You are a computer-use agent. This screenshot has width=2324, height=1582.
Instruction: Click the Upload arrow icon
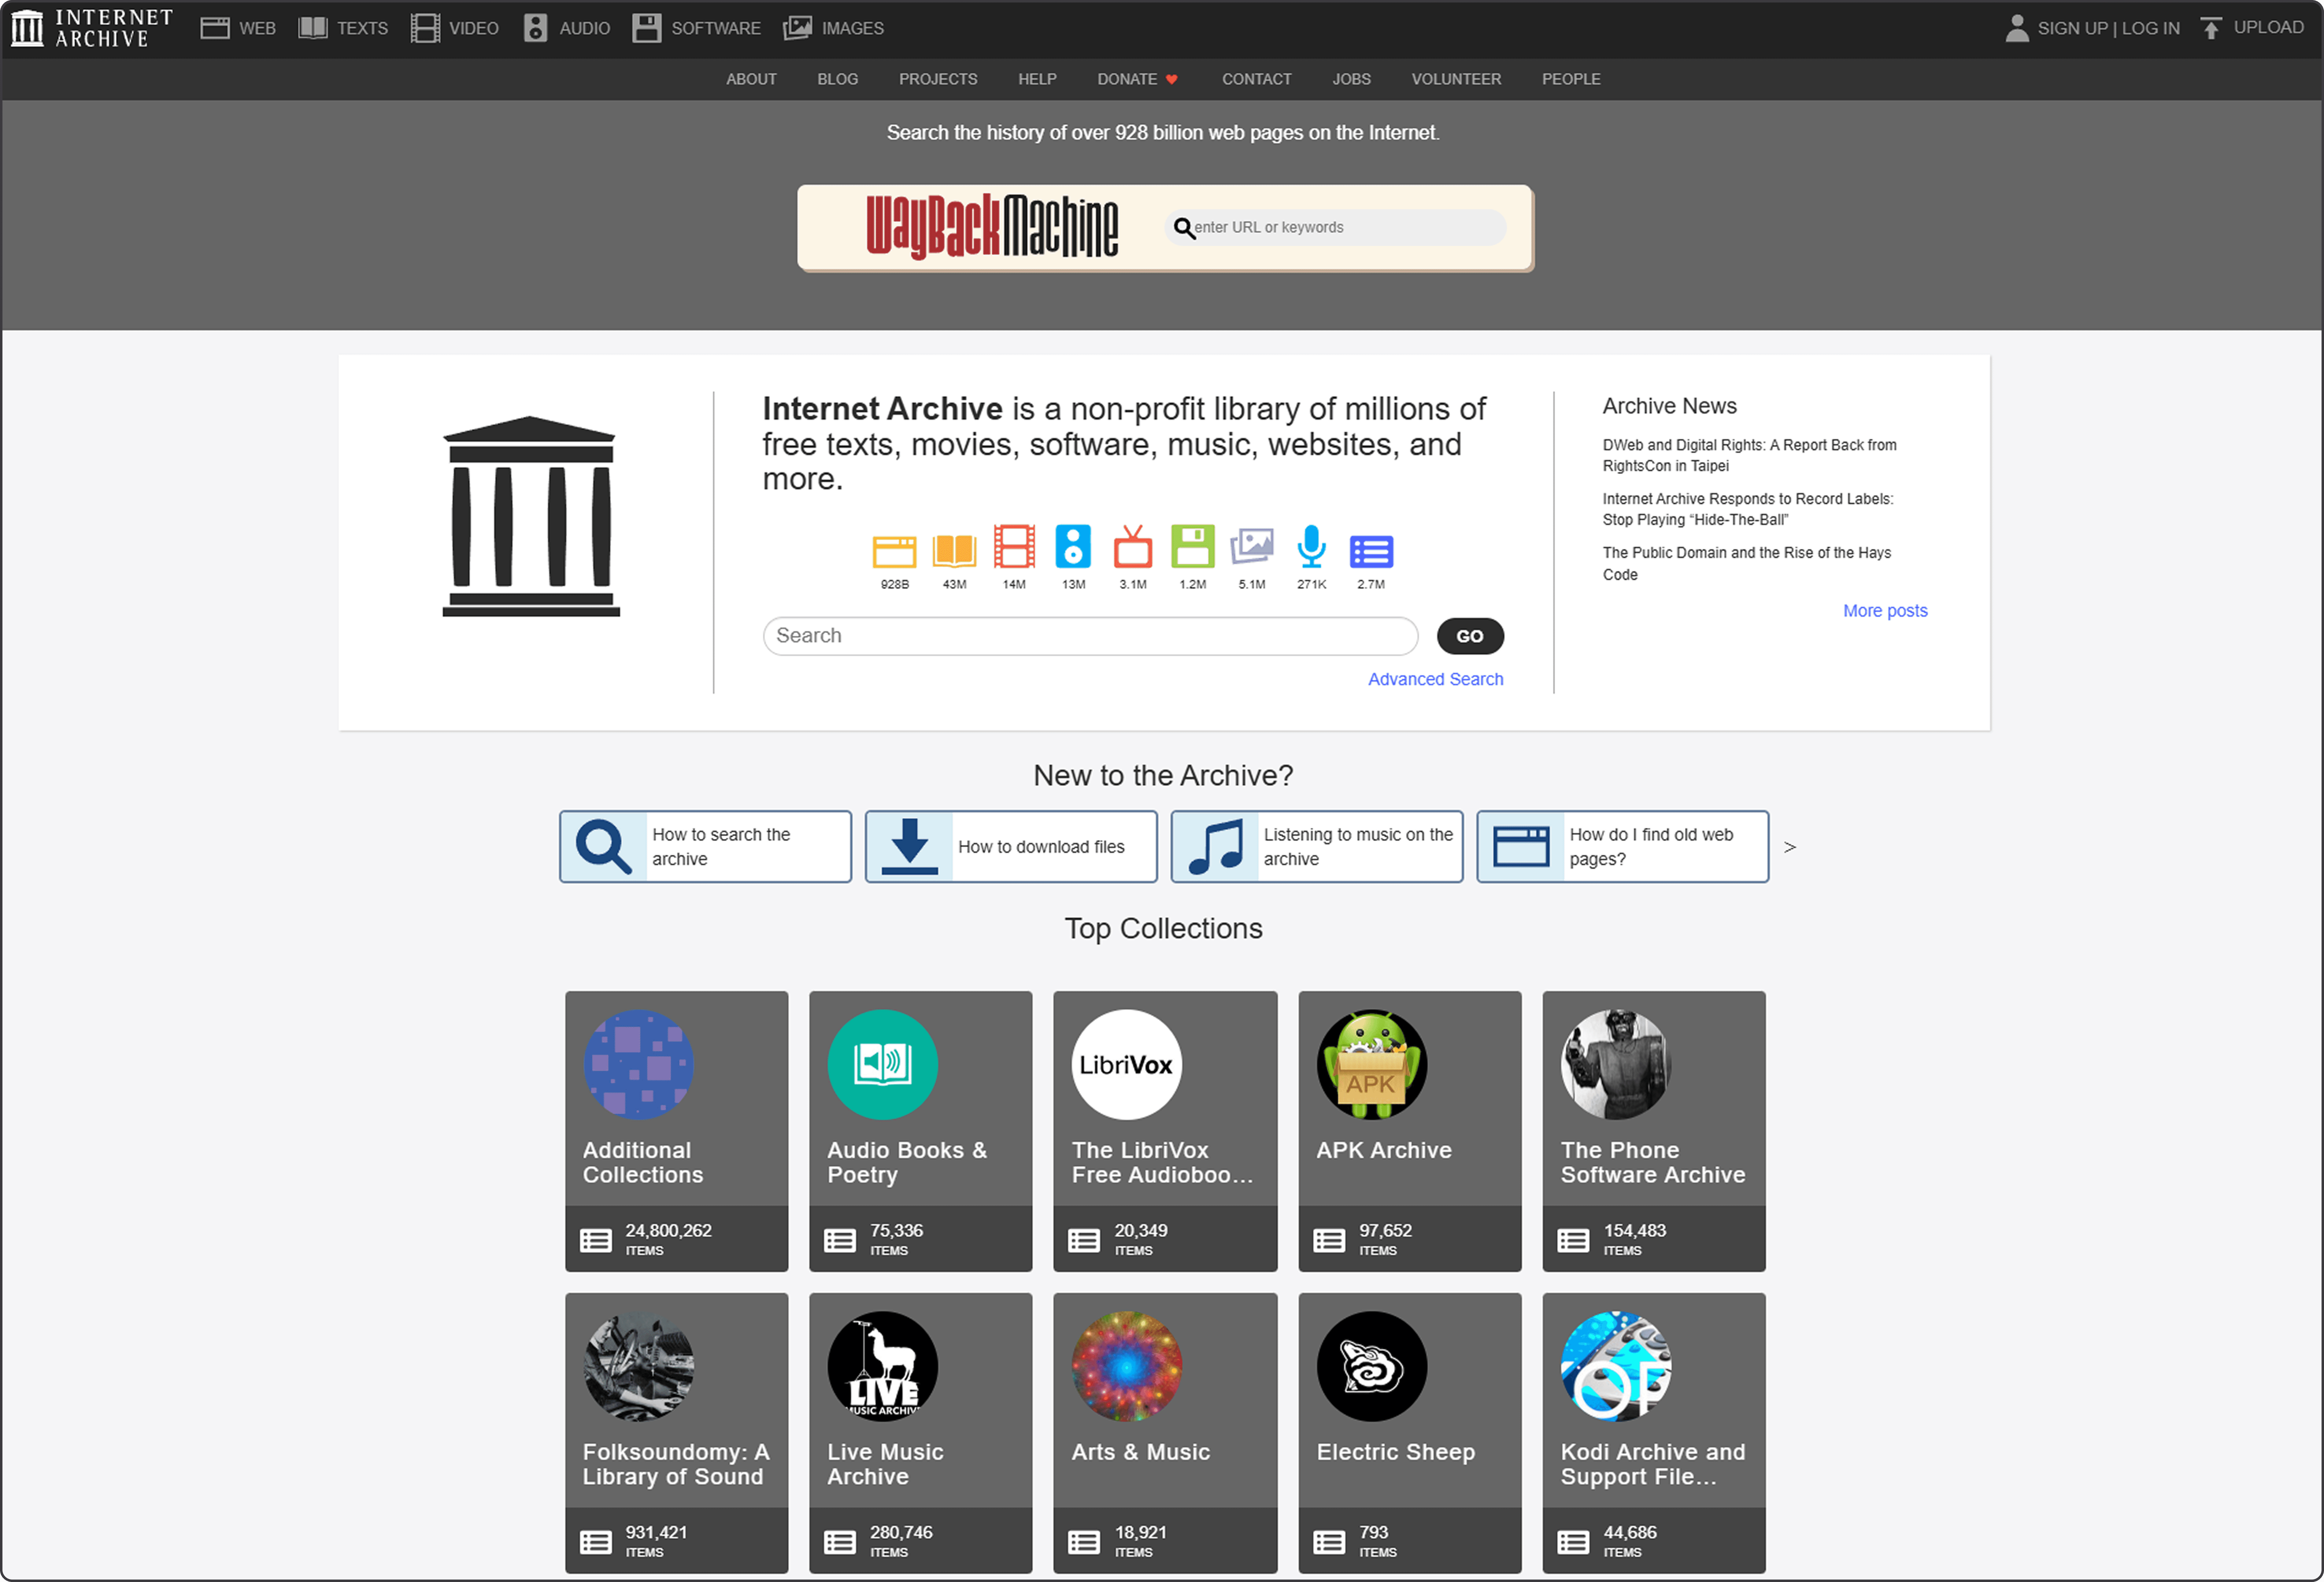point(2211,28)
